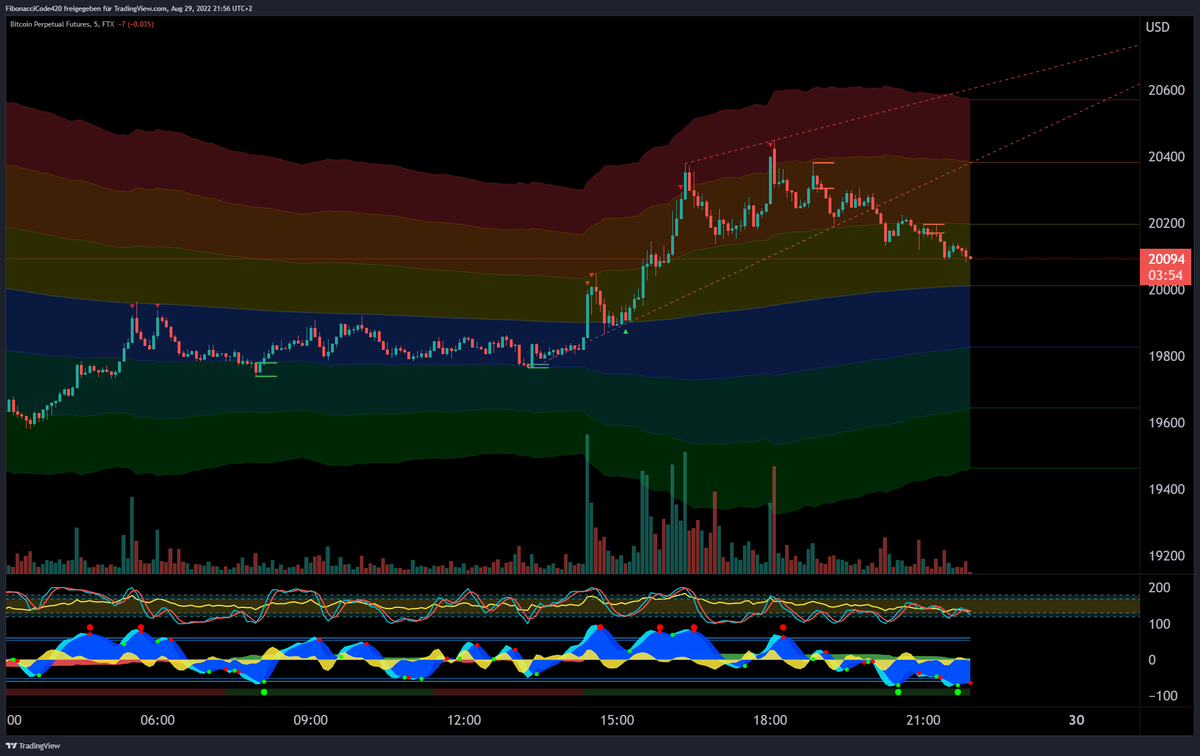Select the 19400 price axis label
This screenshot has height=756, width=1200.
(1166, 490)
